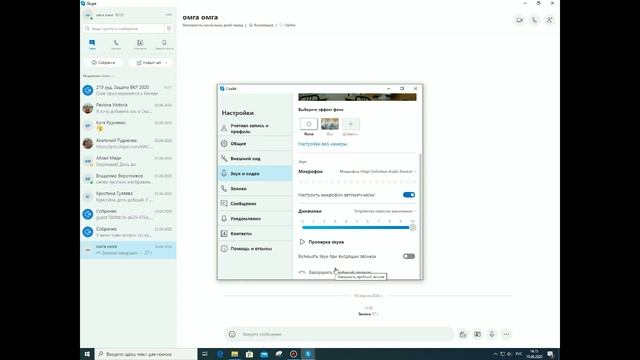Open Галерея link in chat header
The width and height of the screenshot is (640, 360).
(261, 25)
